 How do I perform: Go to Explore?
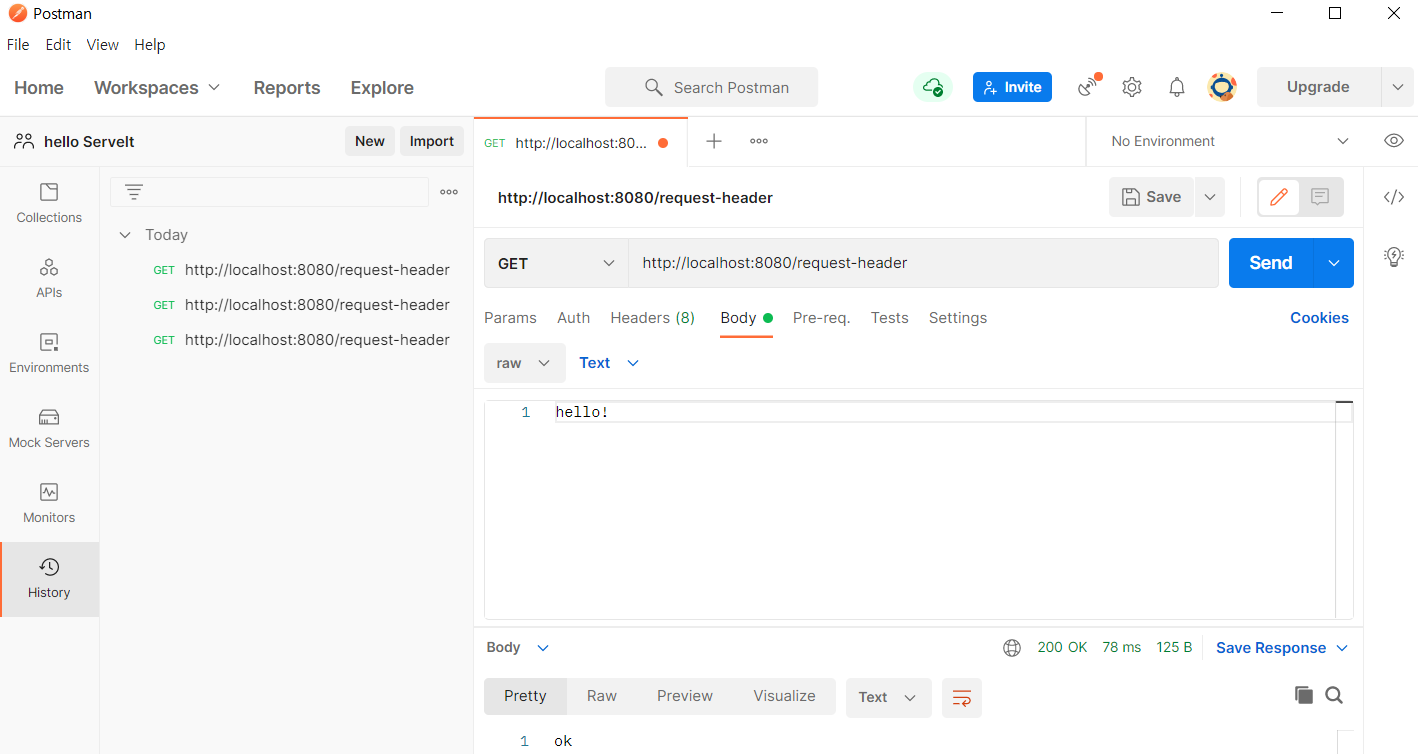pos(382,88)
